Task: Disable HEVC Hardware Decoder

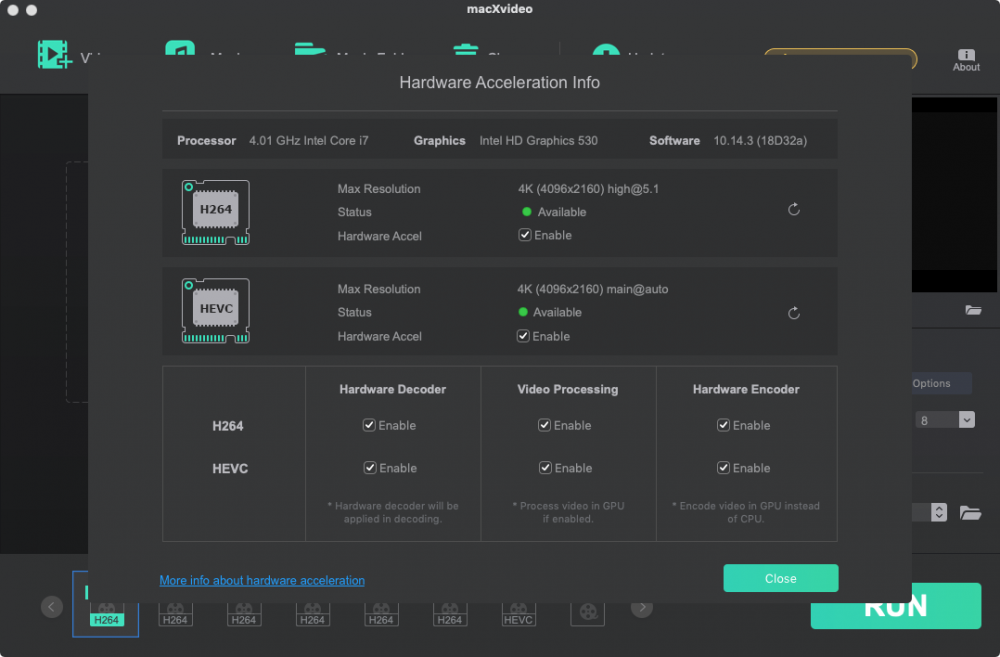Action: coord(369,468)
